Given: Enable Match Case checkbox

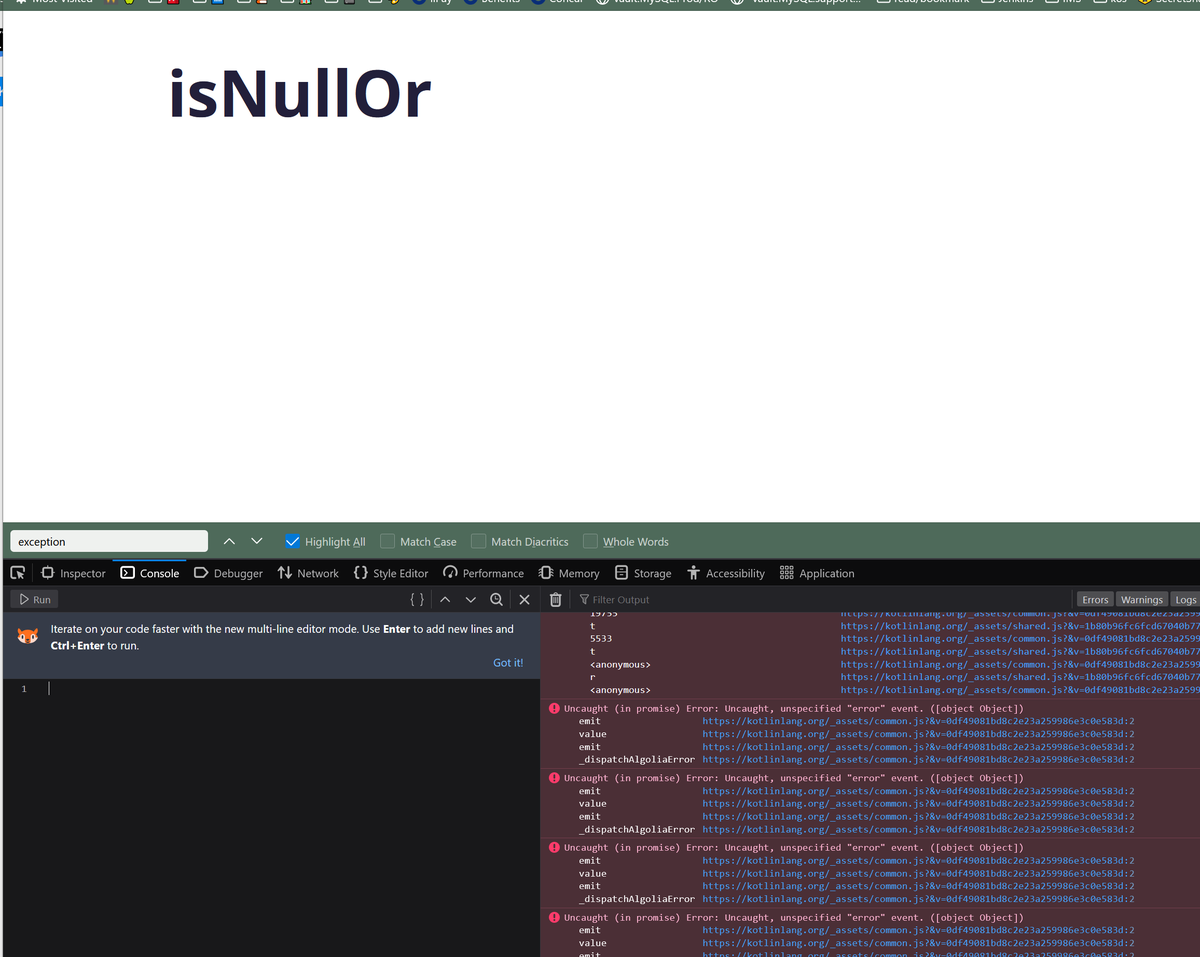Looking at the screenshot, I should pyautogui.click(x=387, y=541).
